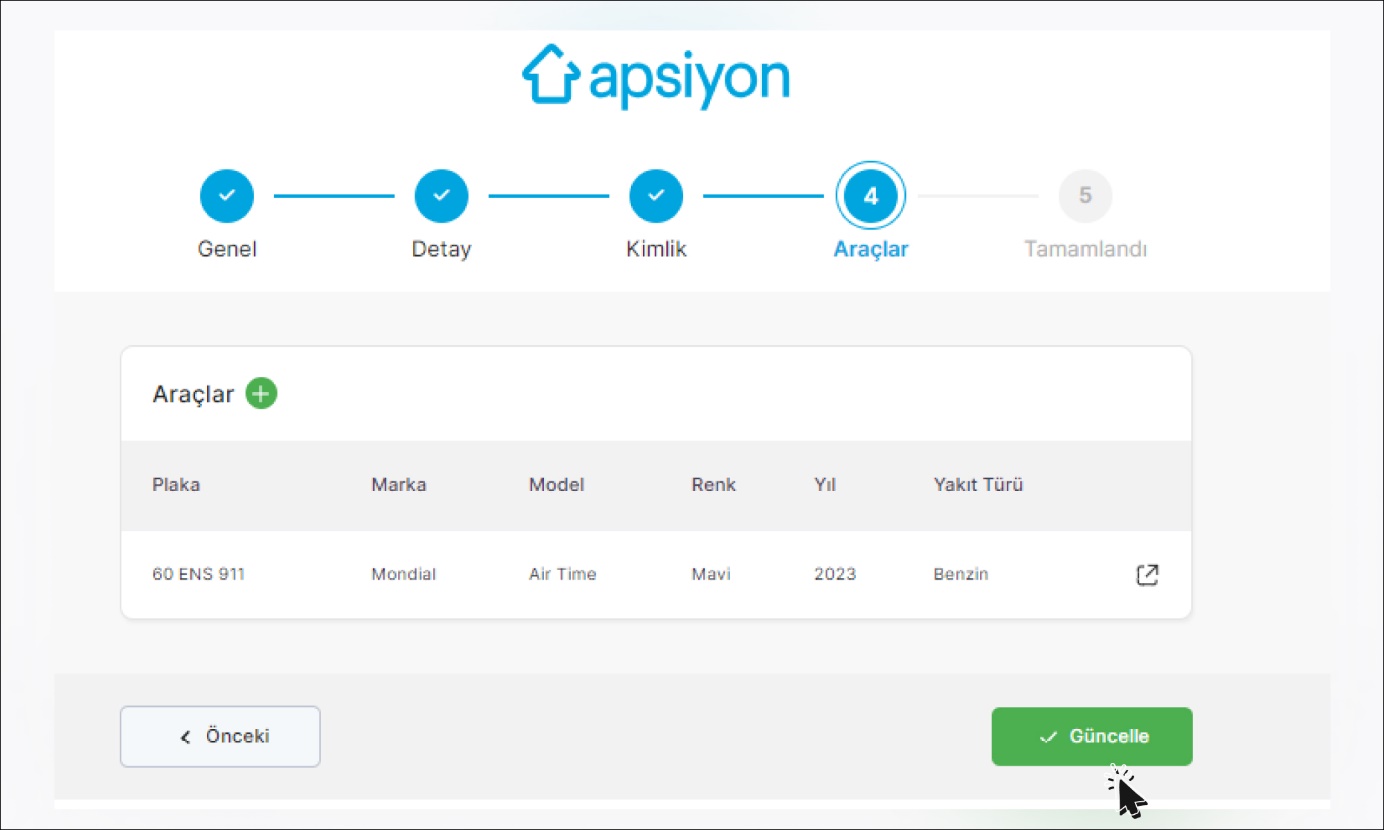Click the Araçlar section heading
The image size is (1384, 830).
tap(193, 394)
